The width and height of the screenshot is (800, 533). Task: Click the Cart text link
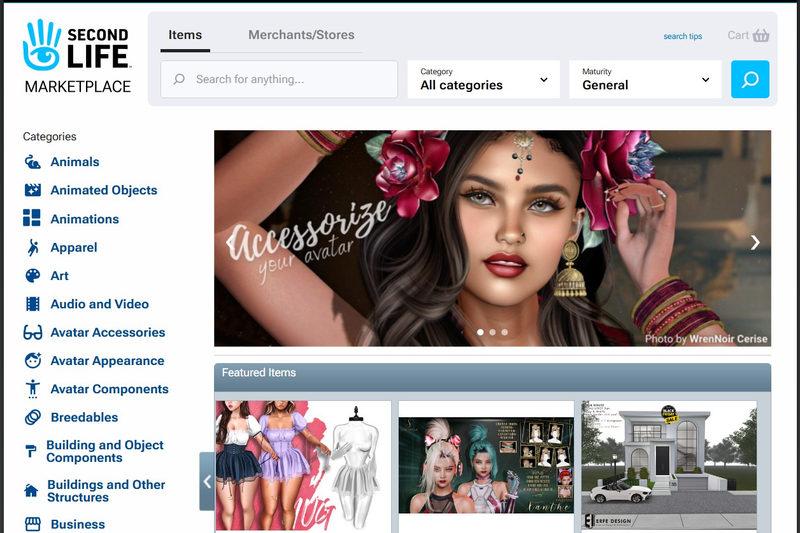tap(738, 35)
